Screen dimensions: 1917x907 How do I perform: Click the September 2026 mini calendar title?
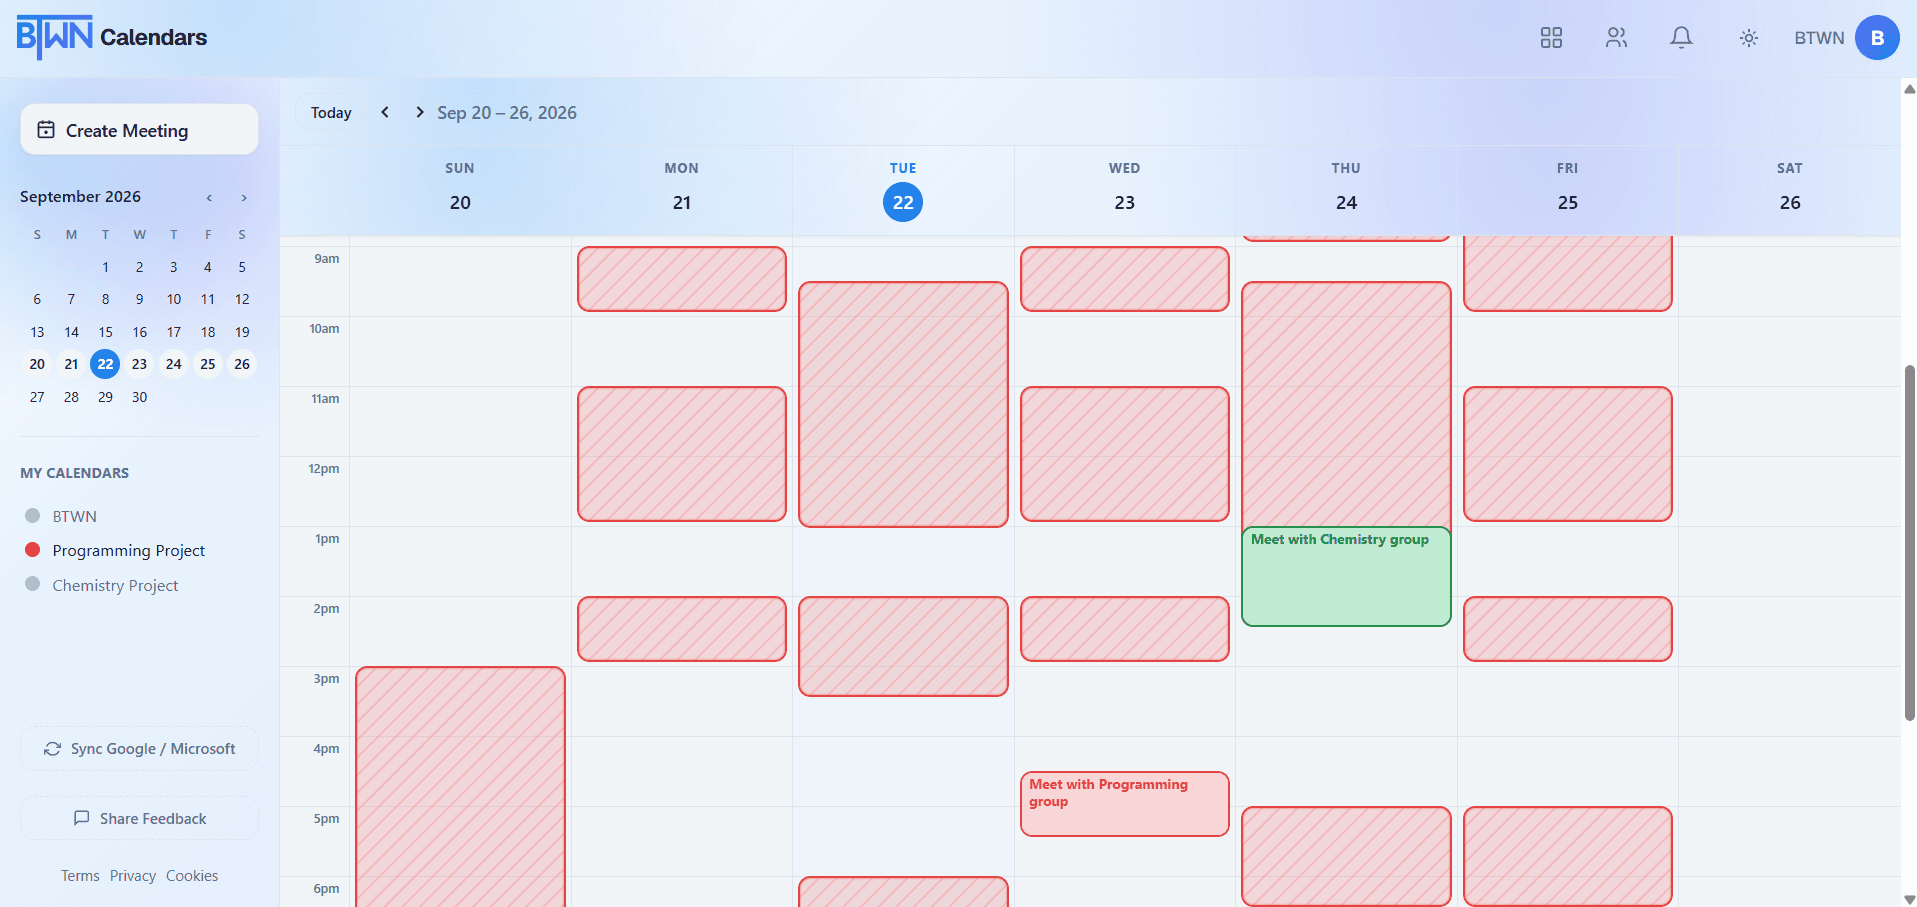click(80, 197)
